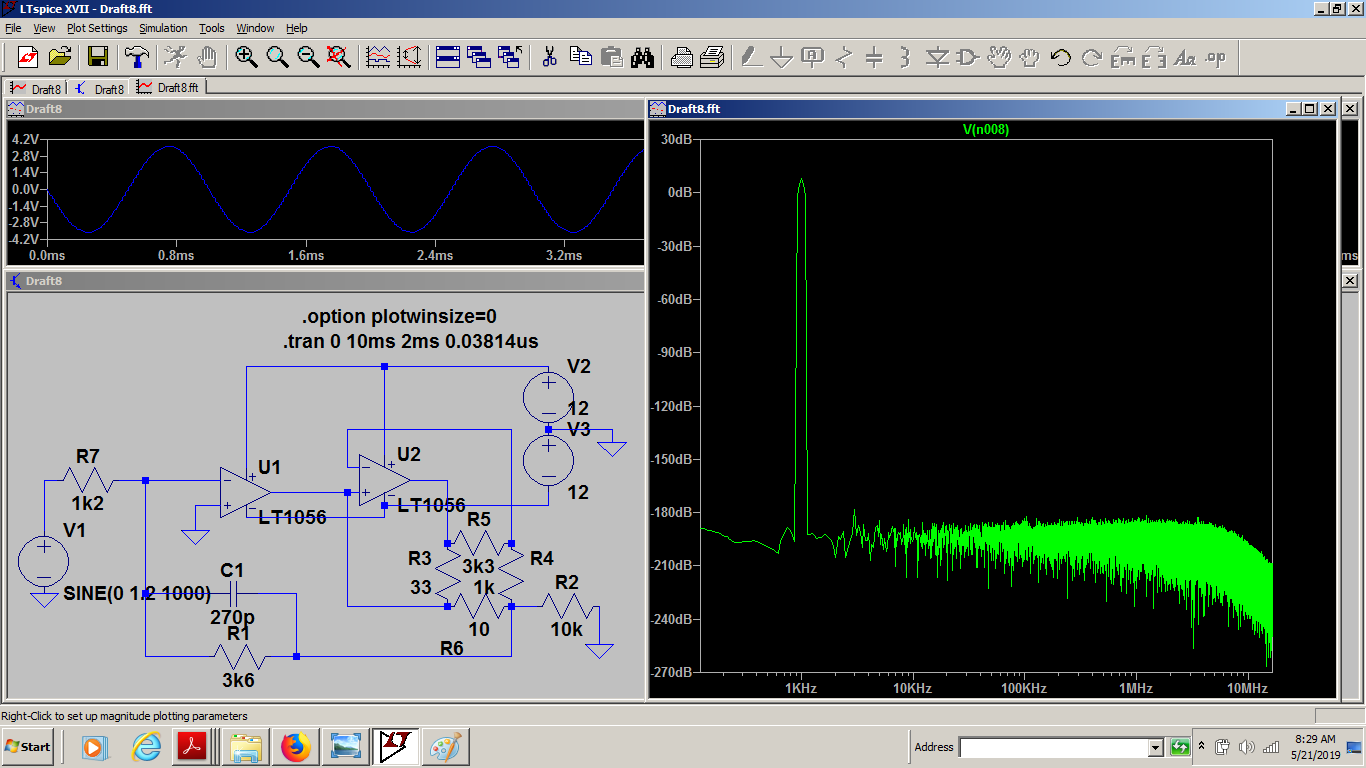Click the Print Setup icon
Viewport: 1366px width, 768px height.
681,56
